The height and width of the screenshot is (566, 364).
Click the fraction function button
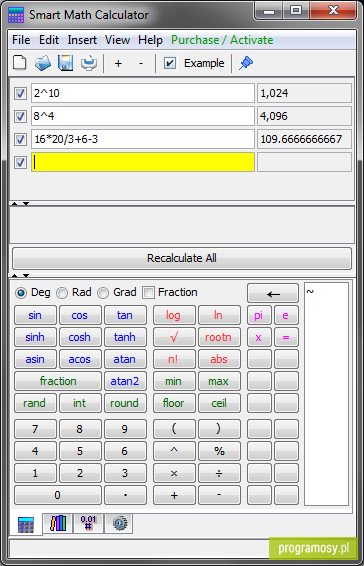pyautogui.click(x=58, y=382)
